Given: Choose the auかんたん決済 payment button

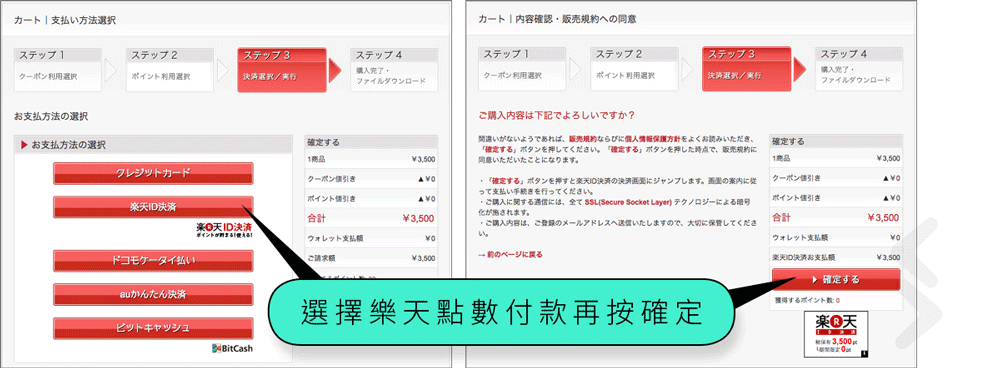Looking at the screenshot, I should click(x=153, y=294).
